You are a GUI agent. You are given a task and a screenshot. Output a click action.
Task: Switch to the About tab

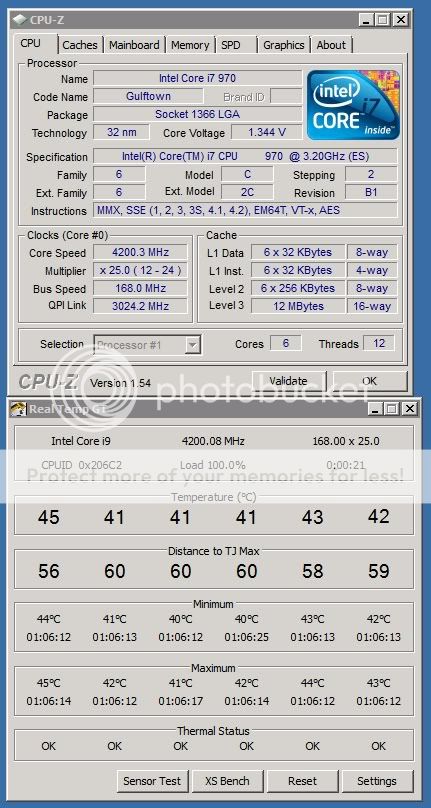coord(331,45)
